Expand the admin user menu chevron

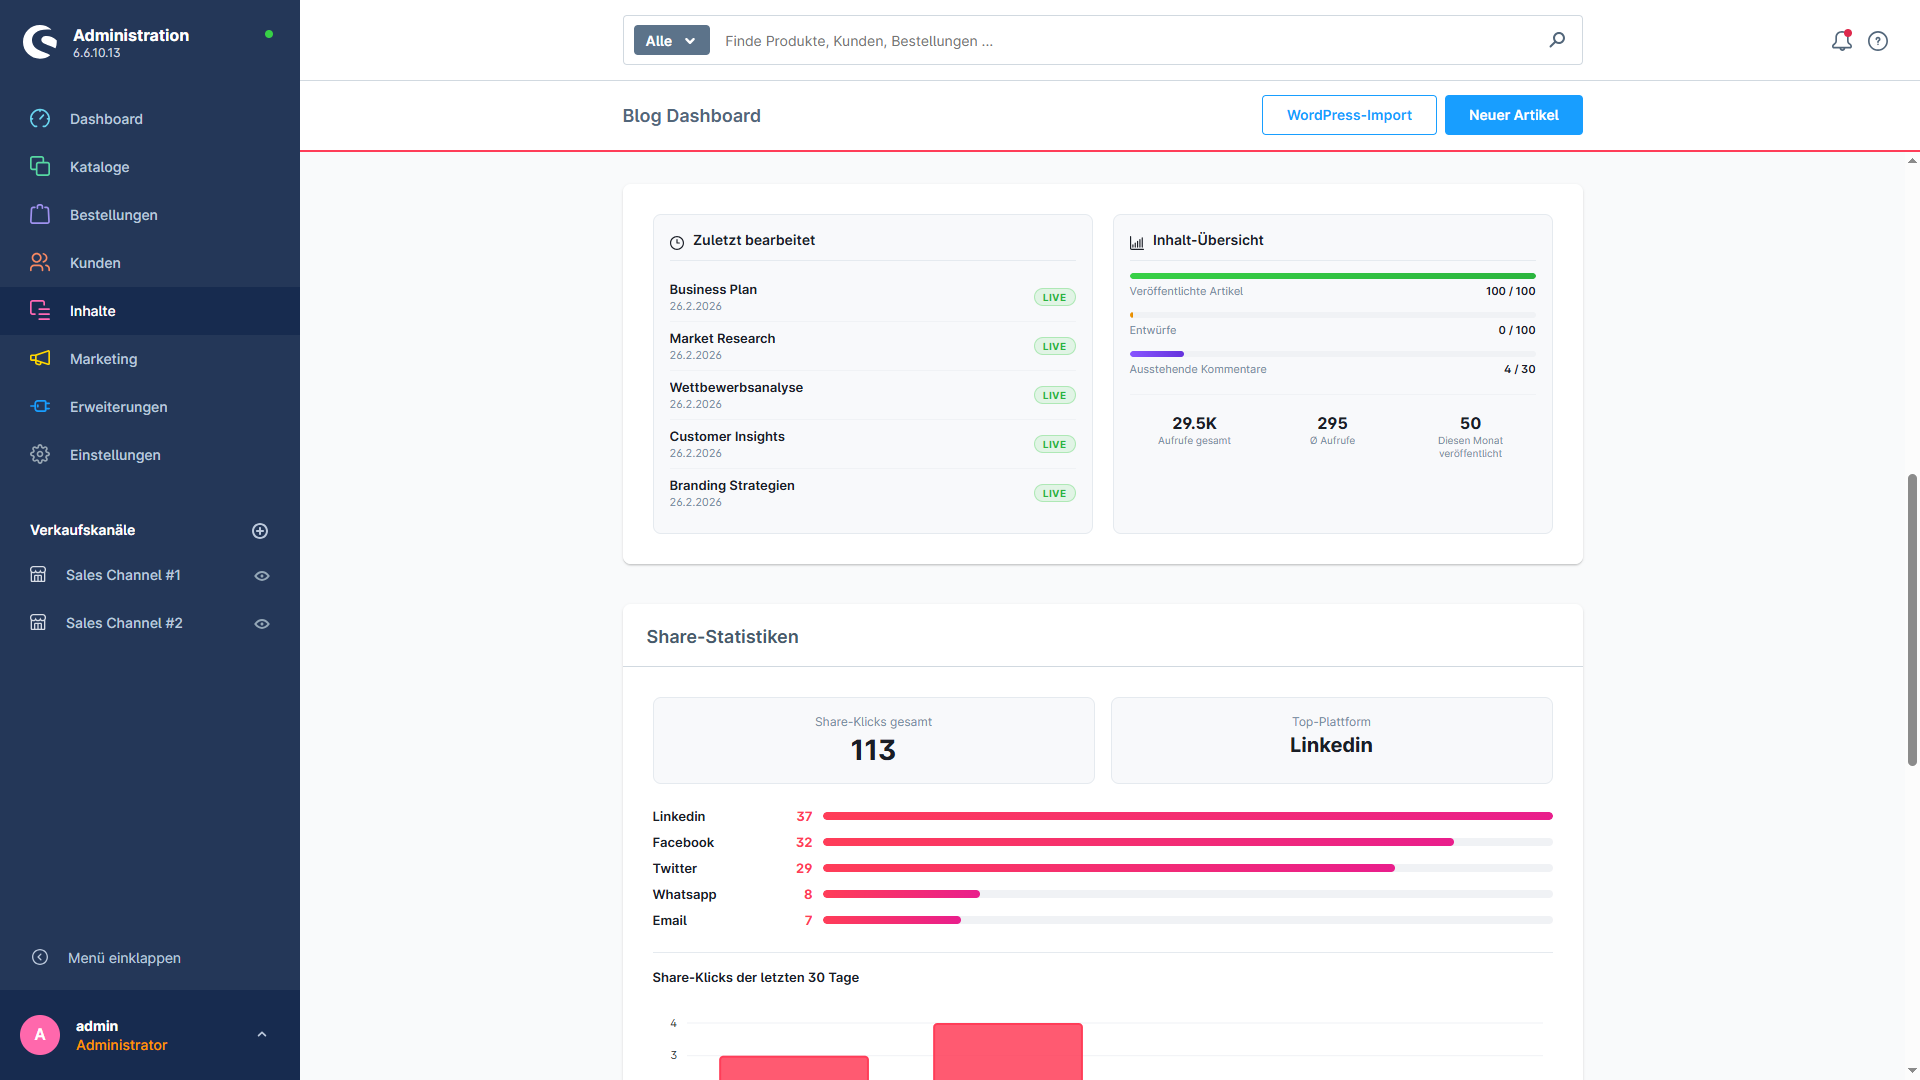coord(262,1035)
